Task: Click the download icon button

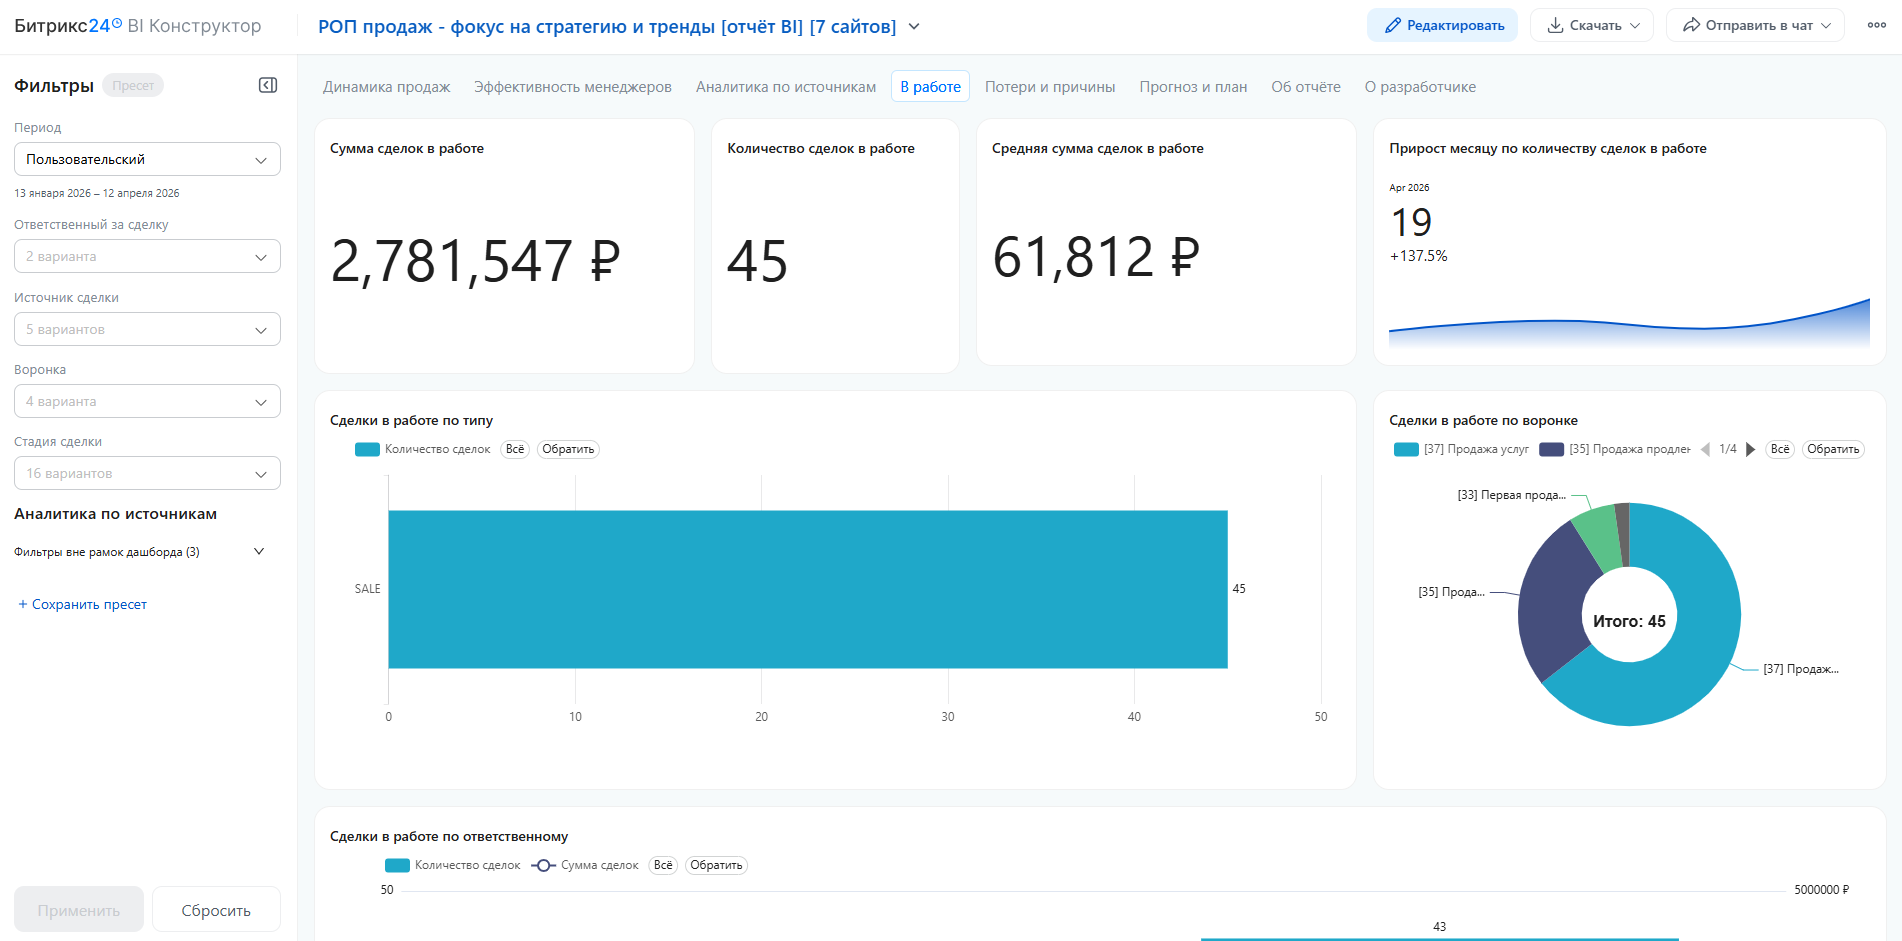Action: point(1593,26)
